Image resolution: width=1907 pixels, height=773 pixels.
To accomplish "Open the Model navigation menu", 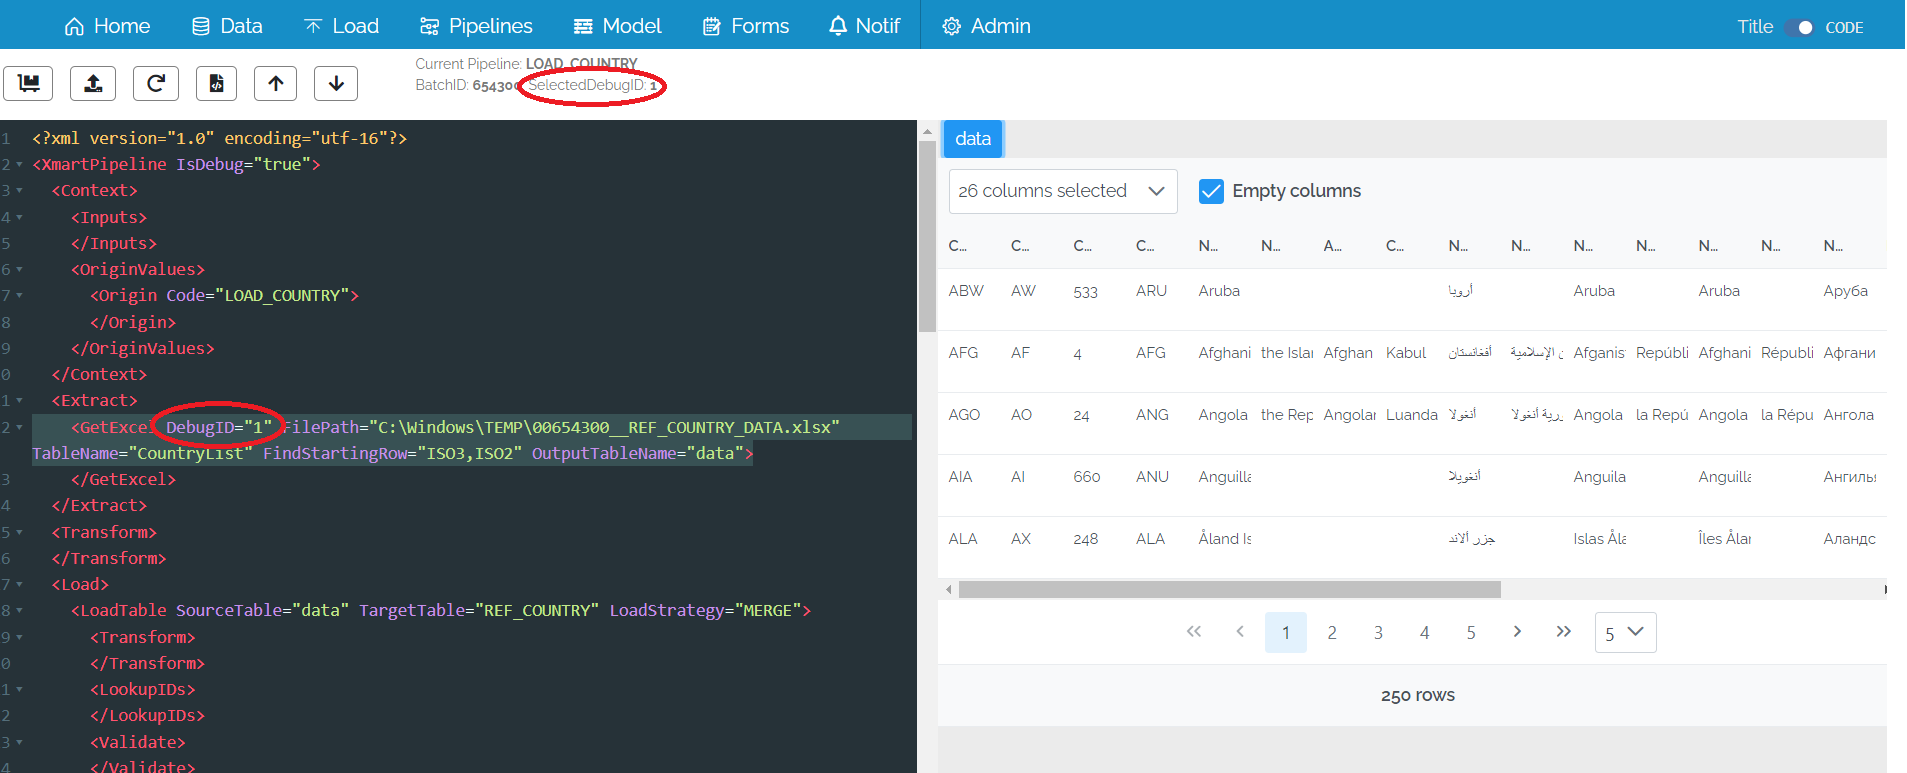I will click(x=617, y=26).
